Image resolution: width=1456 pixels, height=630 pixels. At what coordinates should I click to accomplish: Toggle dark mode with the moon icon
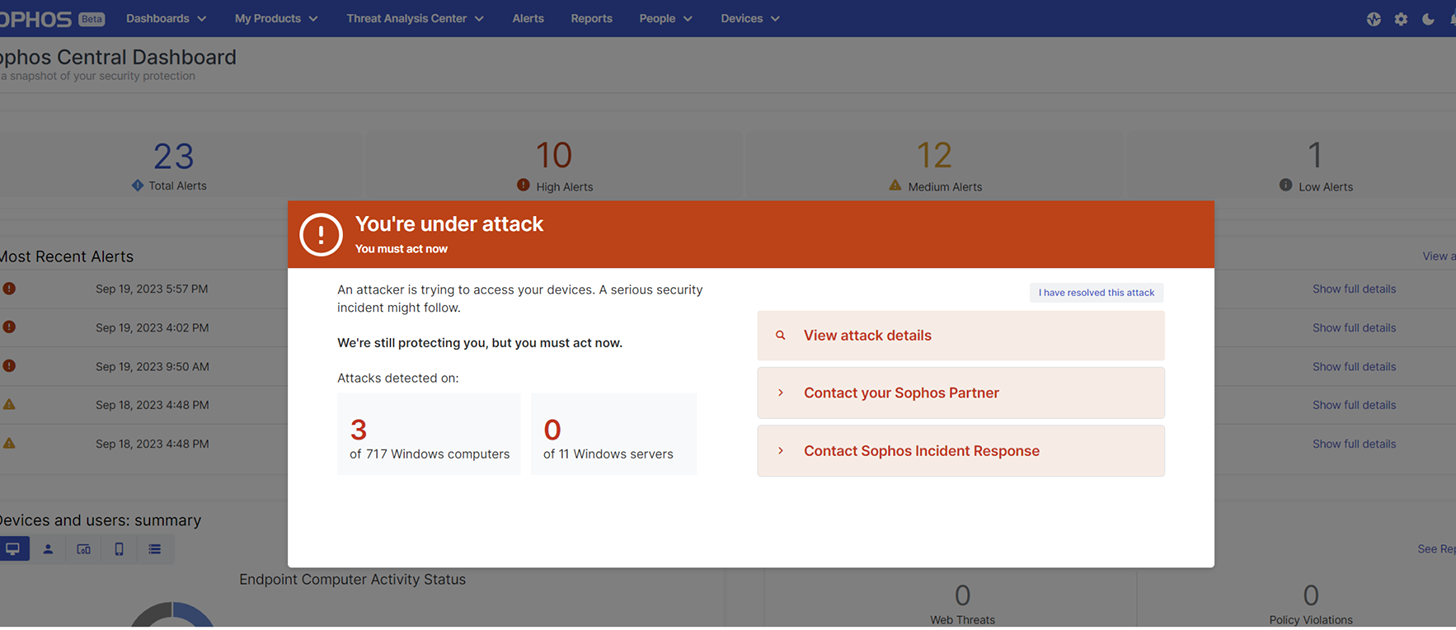click(x=1428, y=19)
